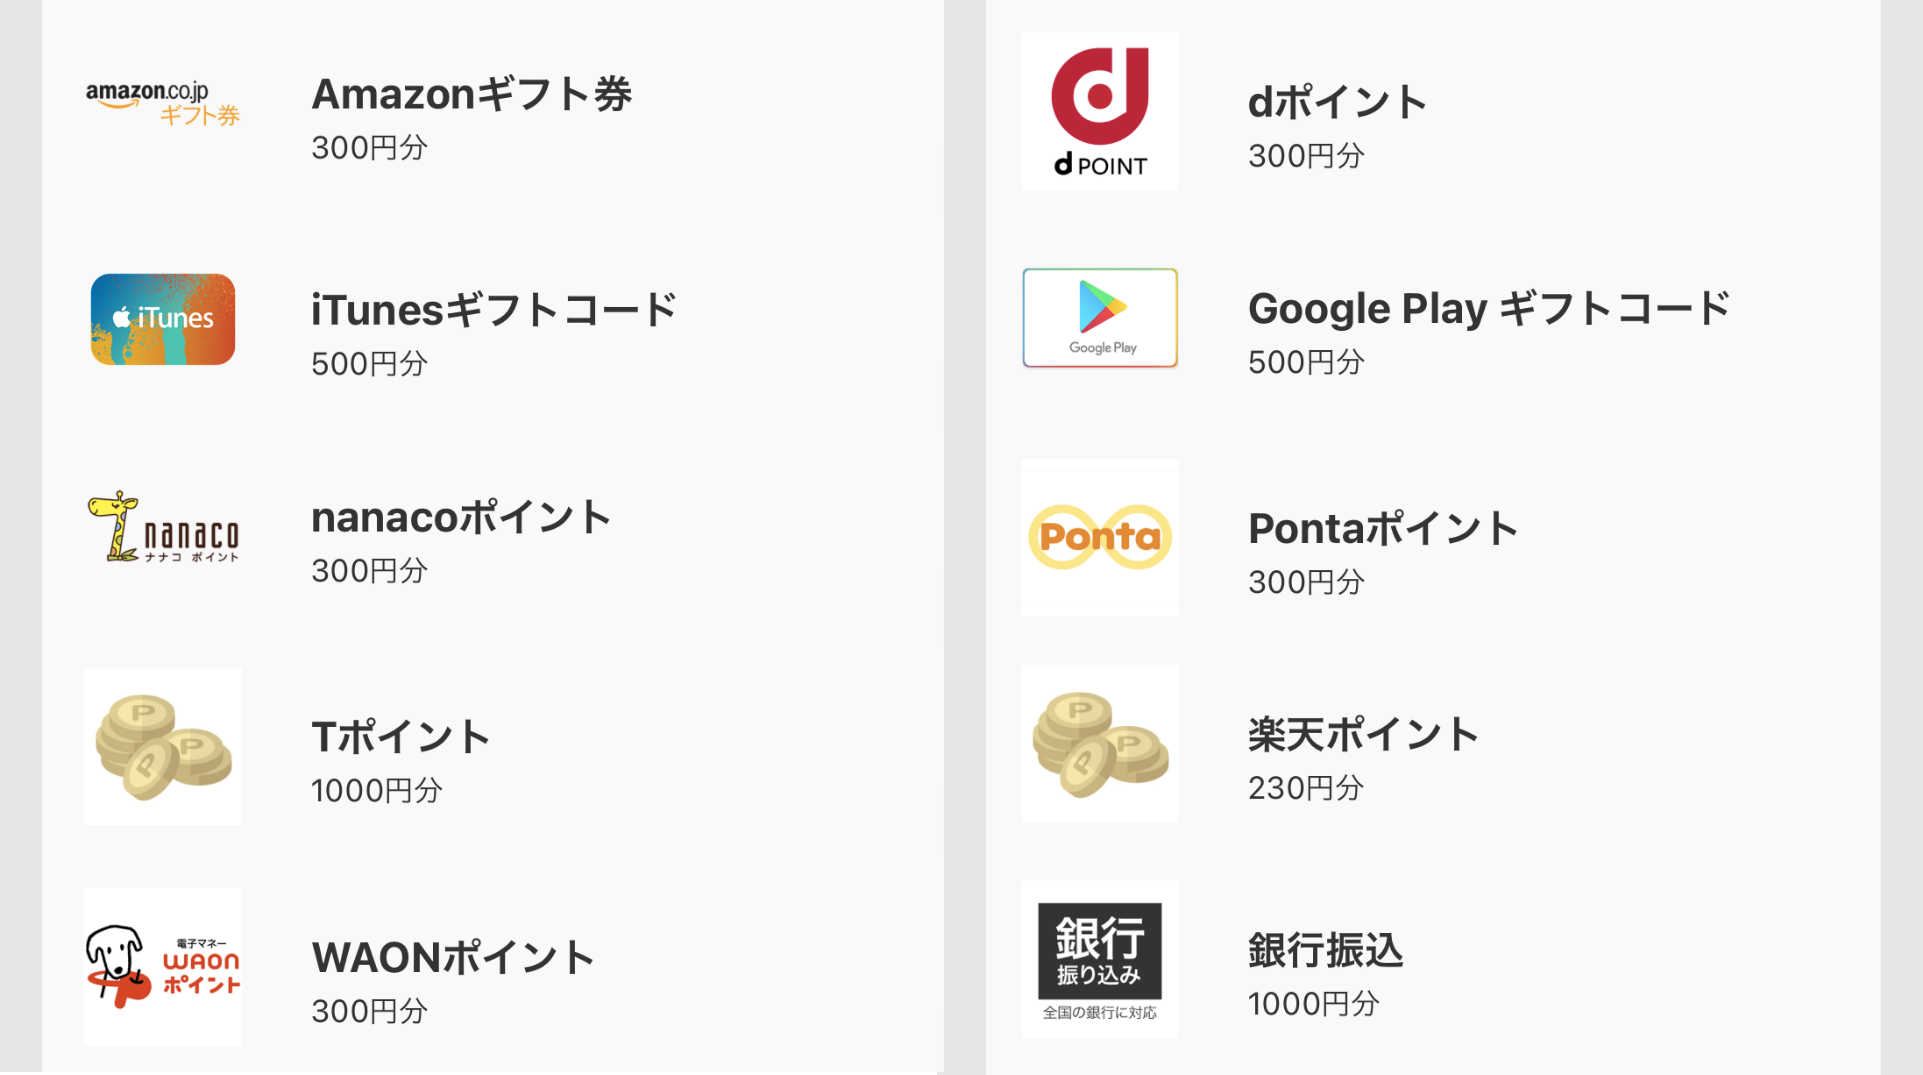Viewport: 1923px width, 1075px height.
Task: Click the dポイント title text
Action: [x=1337, y=102]
